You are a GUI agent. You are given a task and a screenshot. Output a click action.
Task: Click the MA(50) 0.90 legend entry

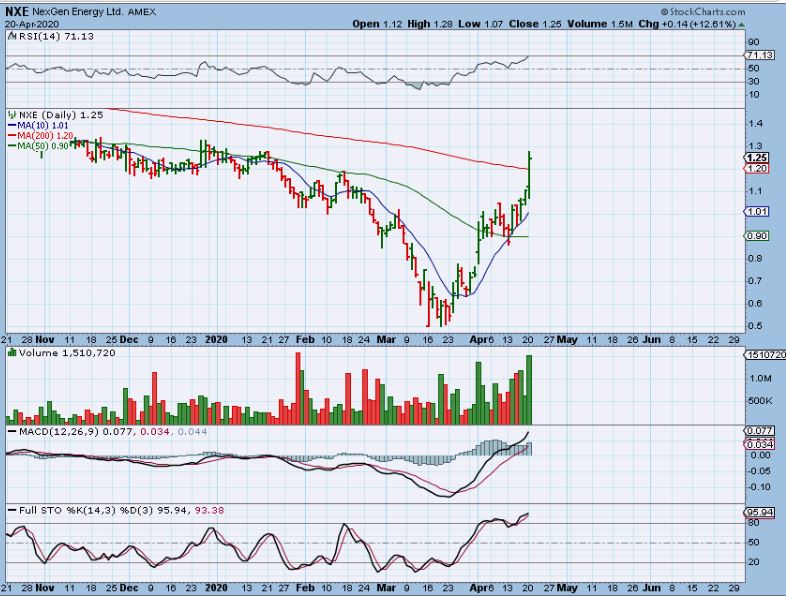(x=38, y=145)
